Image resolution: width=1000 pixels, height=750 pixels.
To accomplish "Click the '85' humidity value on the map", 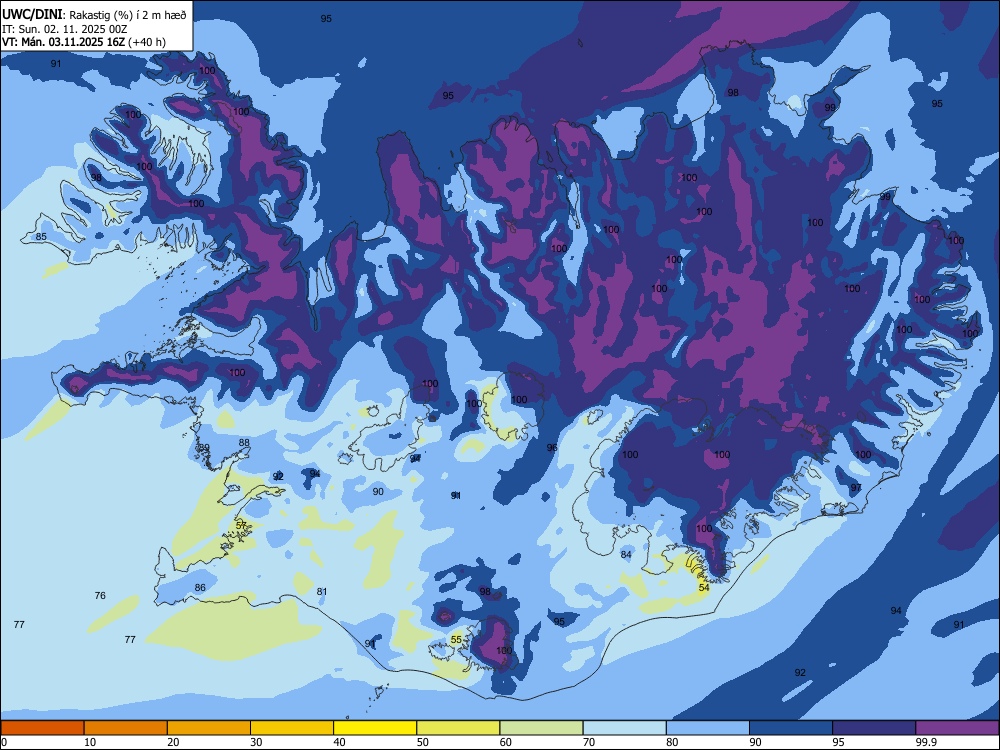I will point(41,237).
